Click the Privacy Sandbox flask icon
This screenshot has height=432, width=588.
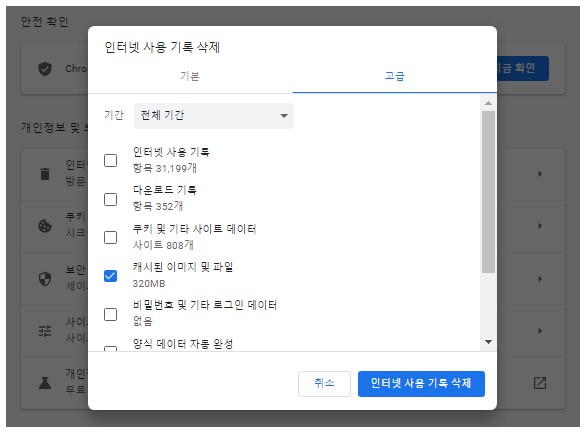pos(45,383)
